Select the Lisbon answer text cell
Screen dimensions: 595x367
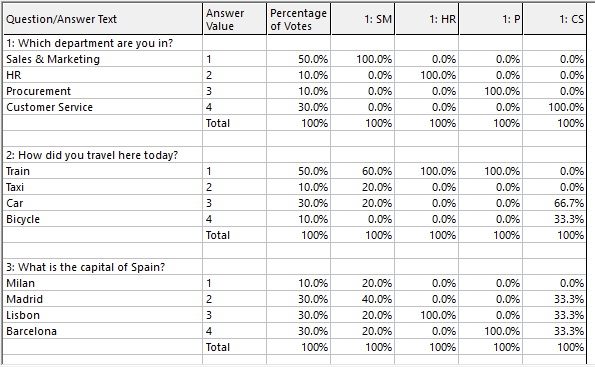102,315
